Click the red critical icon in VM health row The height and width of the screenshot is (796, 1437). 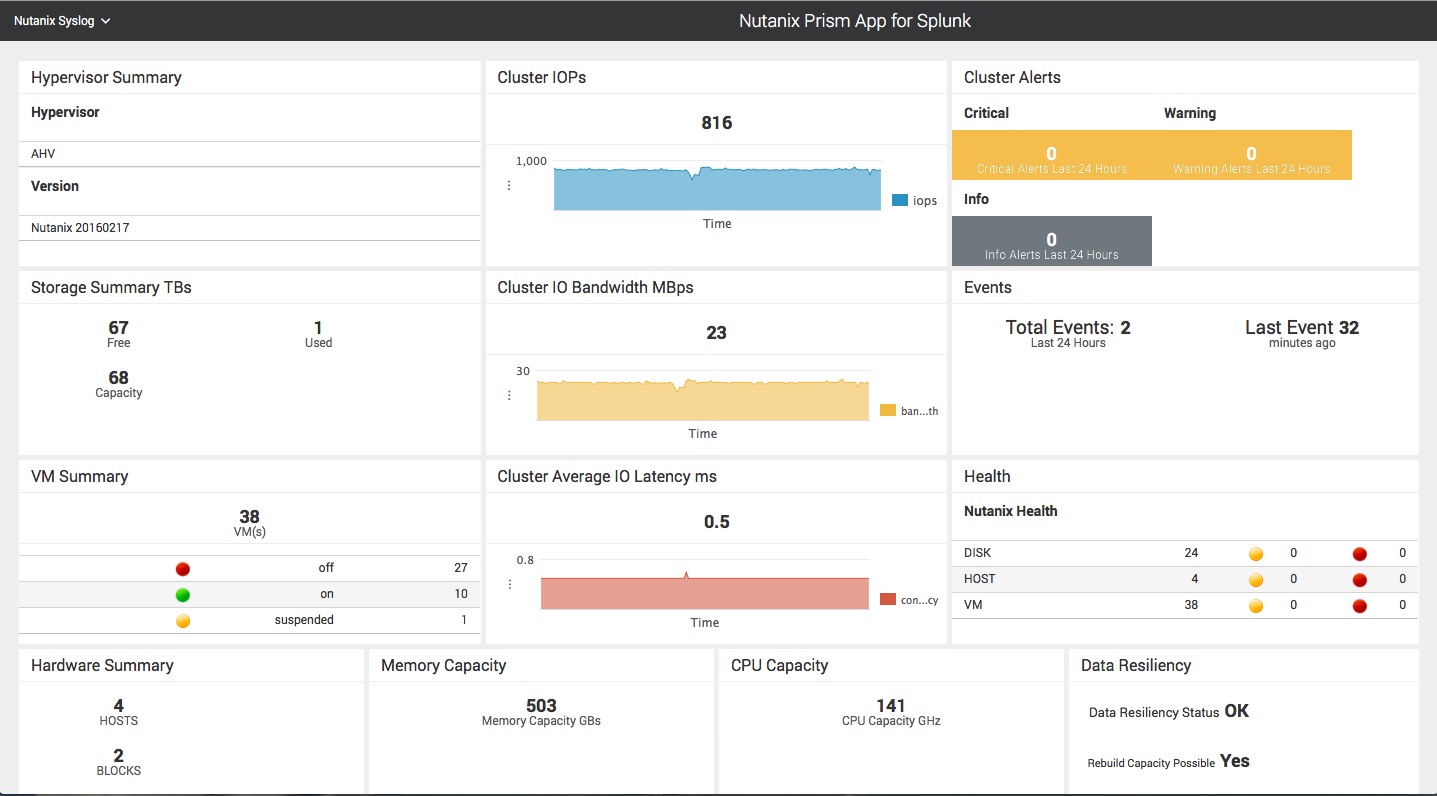click(x=1359, y=606)
